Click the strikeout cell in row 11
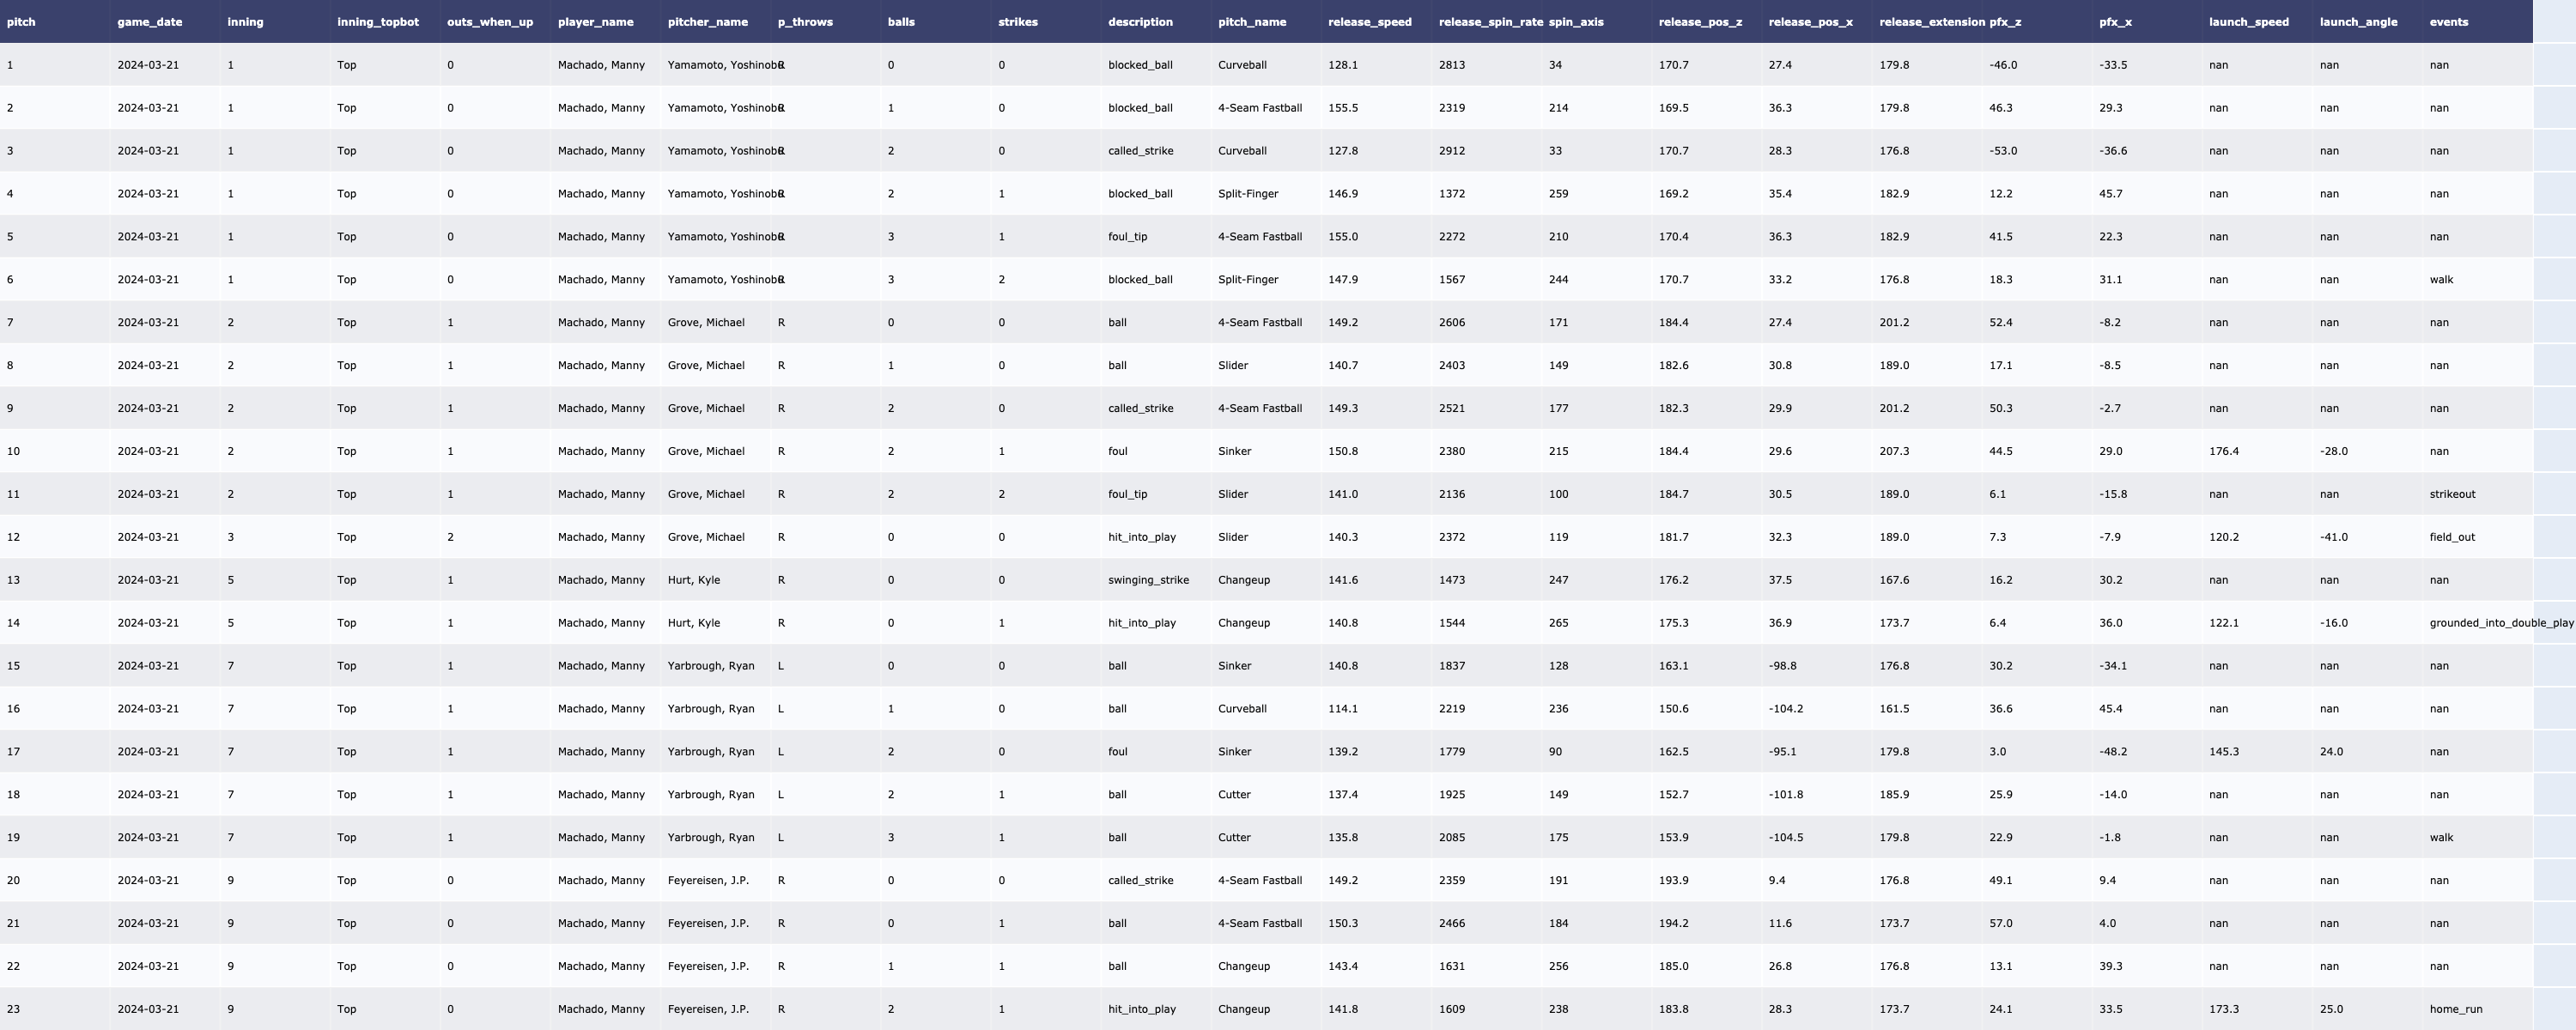This screenshot has width=2576, height=1030. 2452,494
